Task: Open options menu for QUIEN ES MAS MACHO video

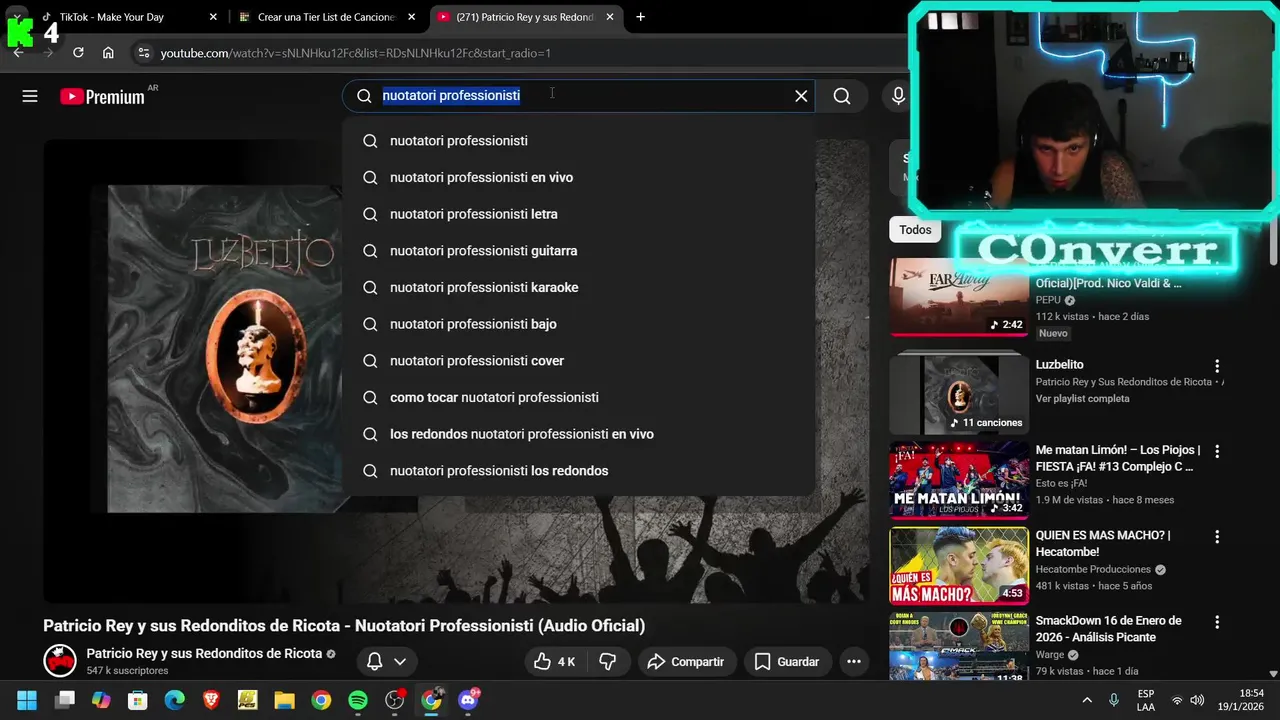Action: tap(1217, 537)
